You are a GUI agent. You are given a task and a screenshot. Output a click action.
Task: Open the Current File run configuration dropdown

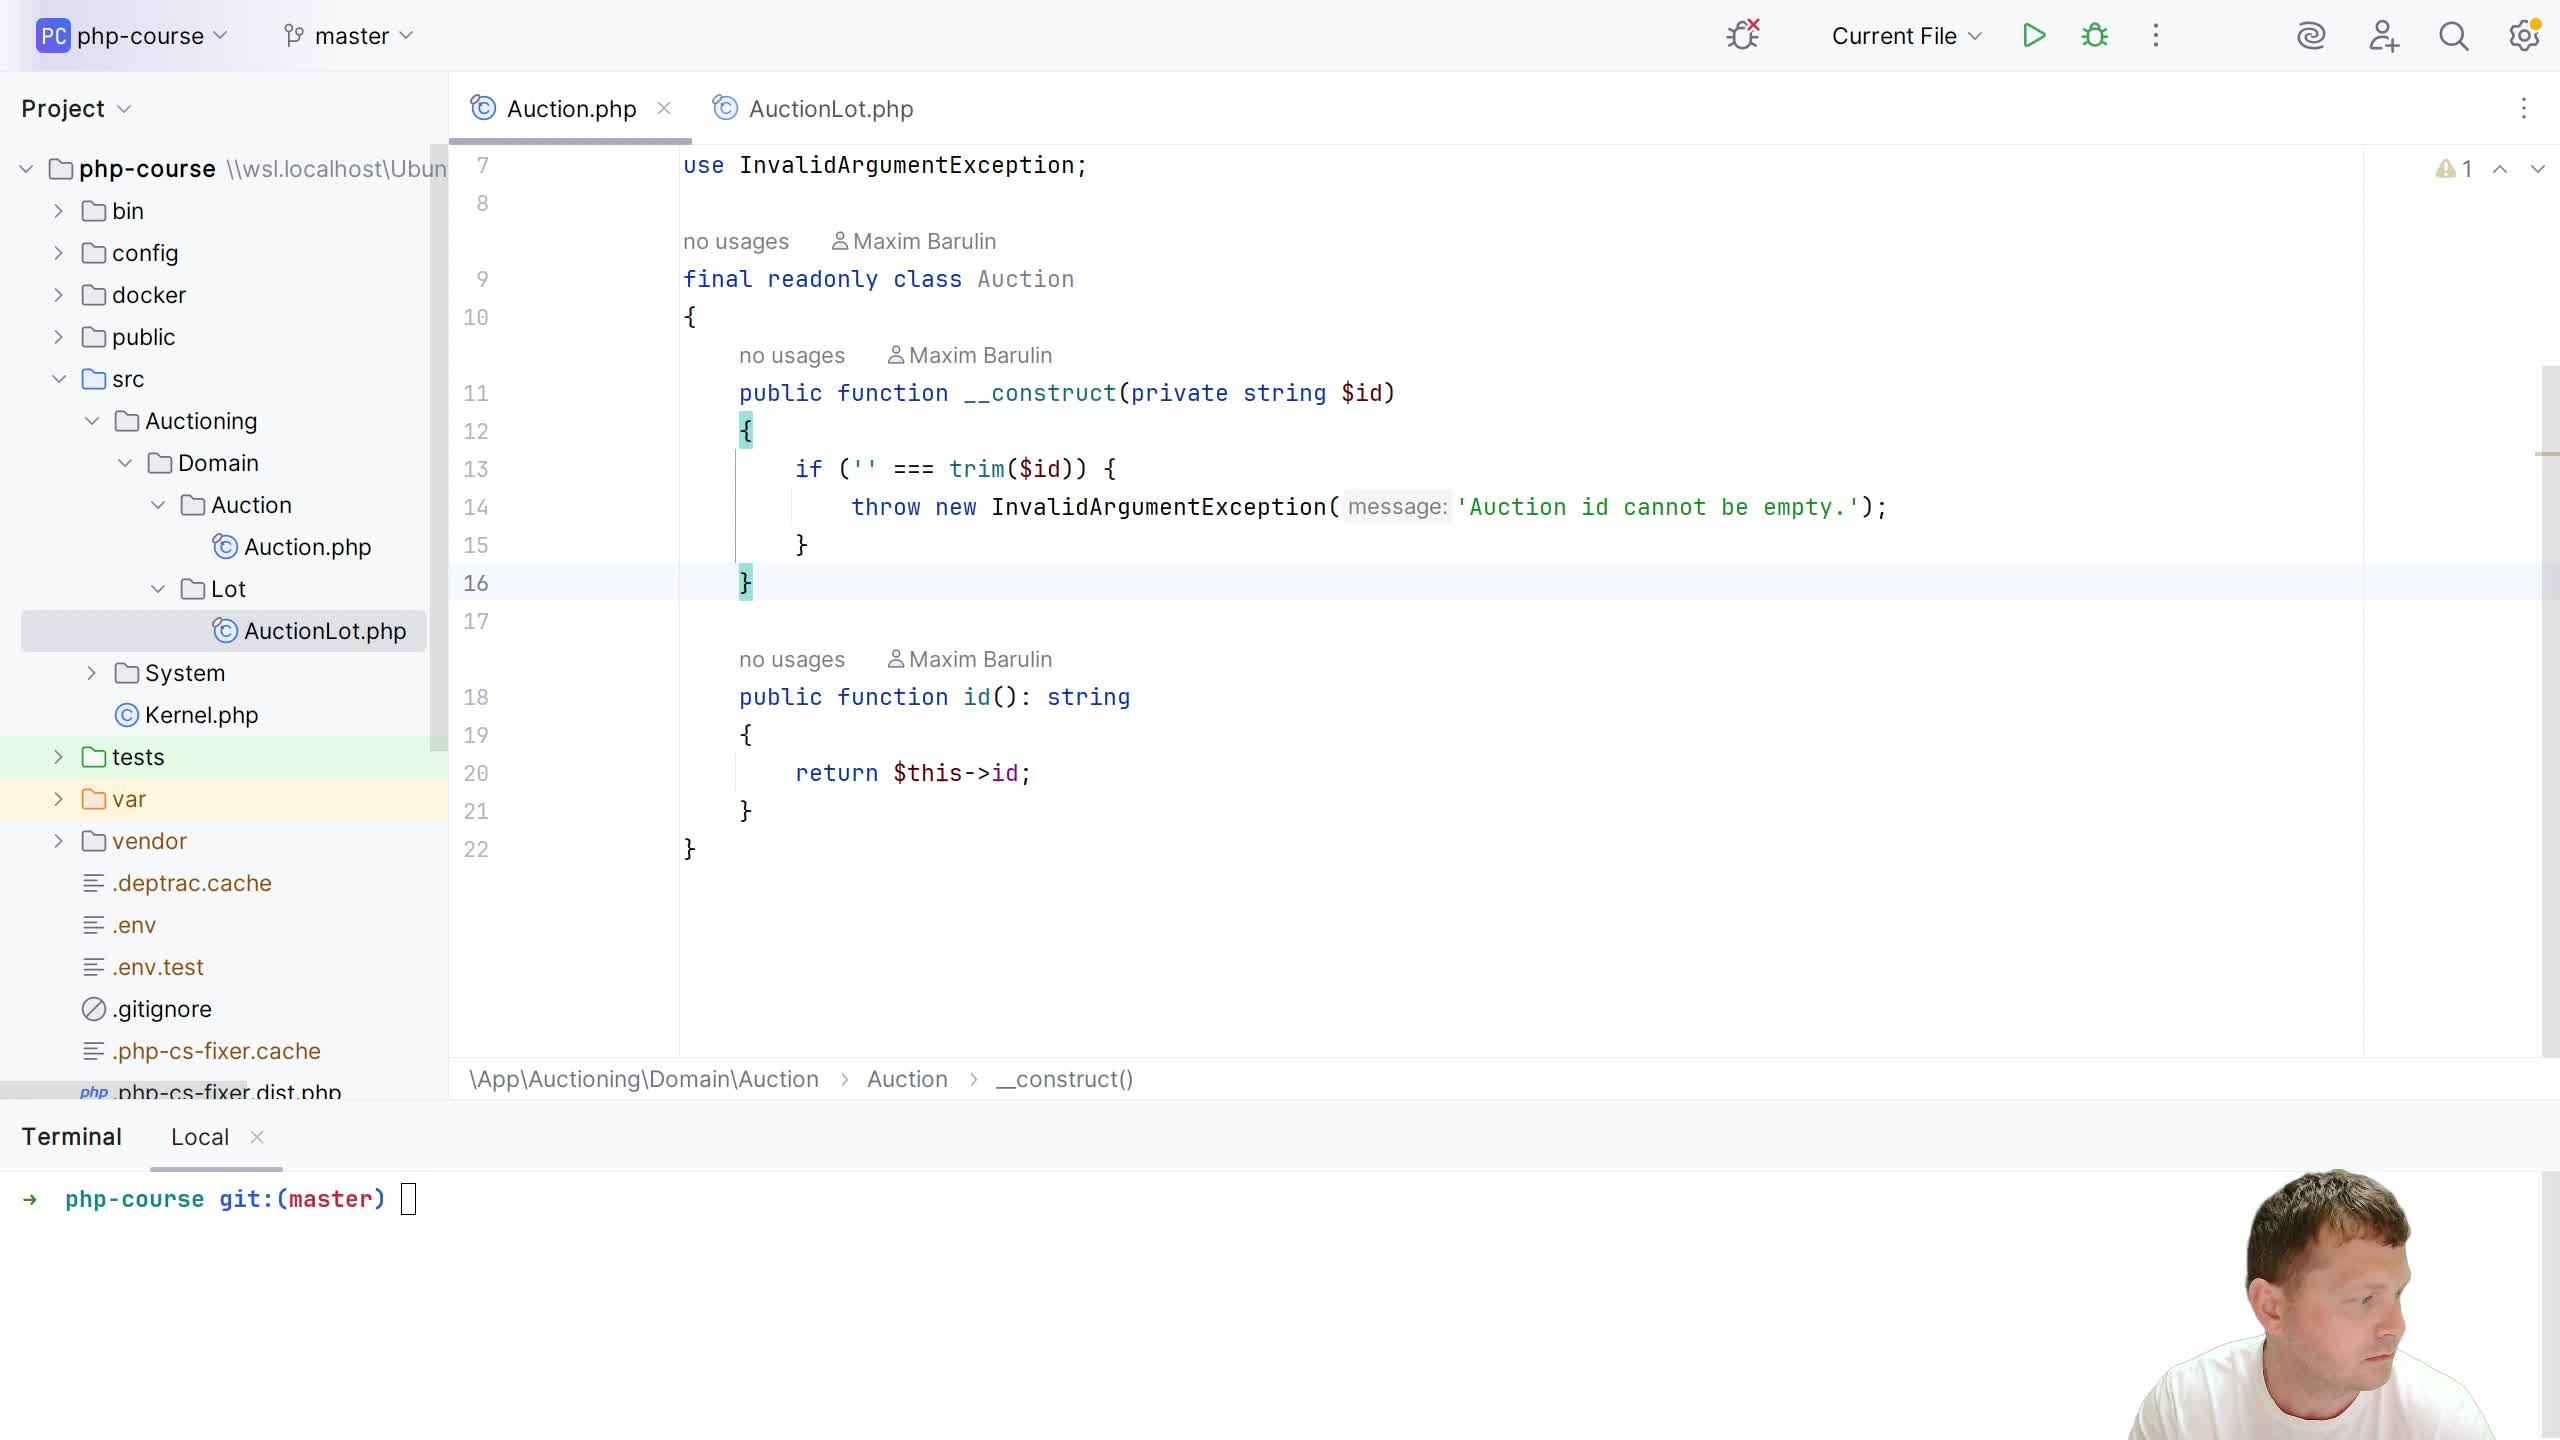coord(1906,36)
